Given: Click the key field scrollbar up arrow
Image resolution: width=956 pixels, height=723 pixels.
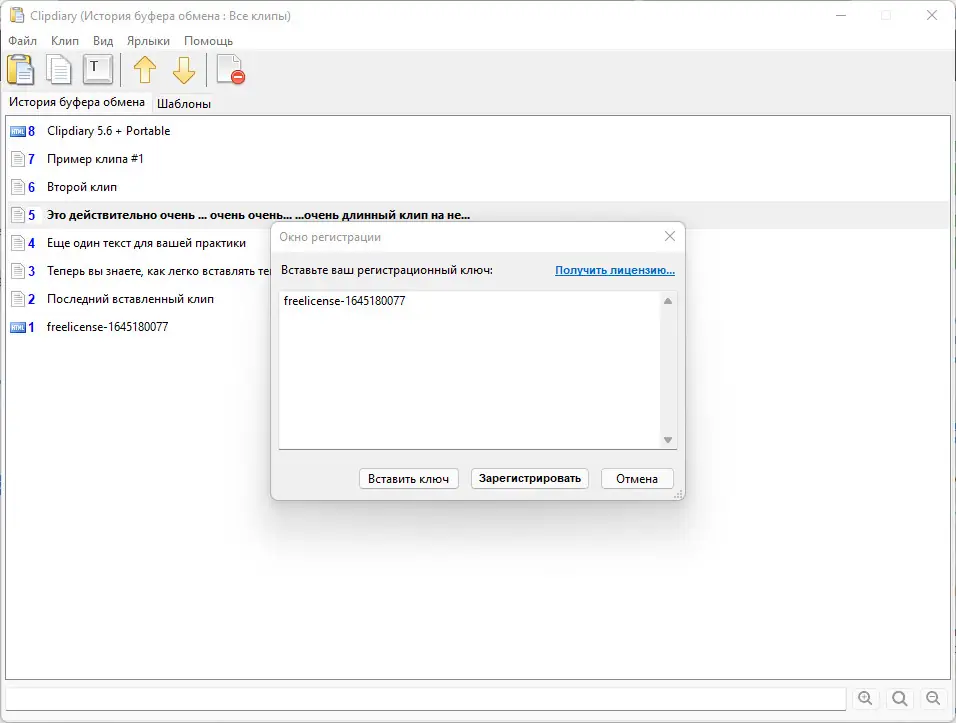Looking at the screenshot, I should click(668, 301).
